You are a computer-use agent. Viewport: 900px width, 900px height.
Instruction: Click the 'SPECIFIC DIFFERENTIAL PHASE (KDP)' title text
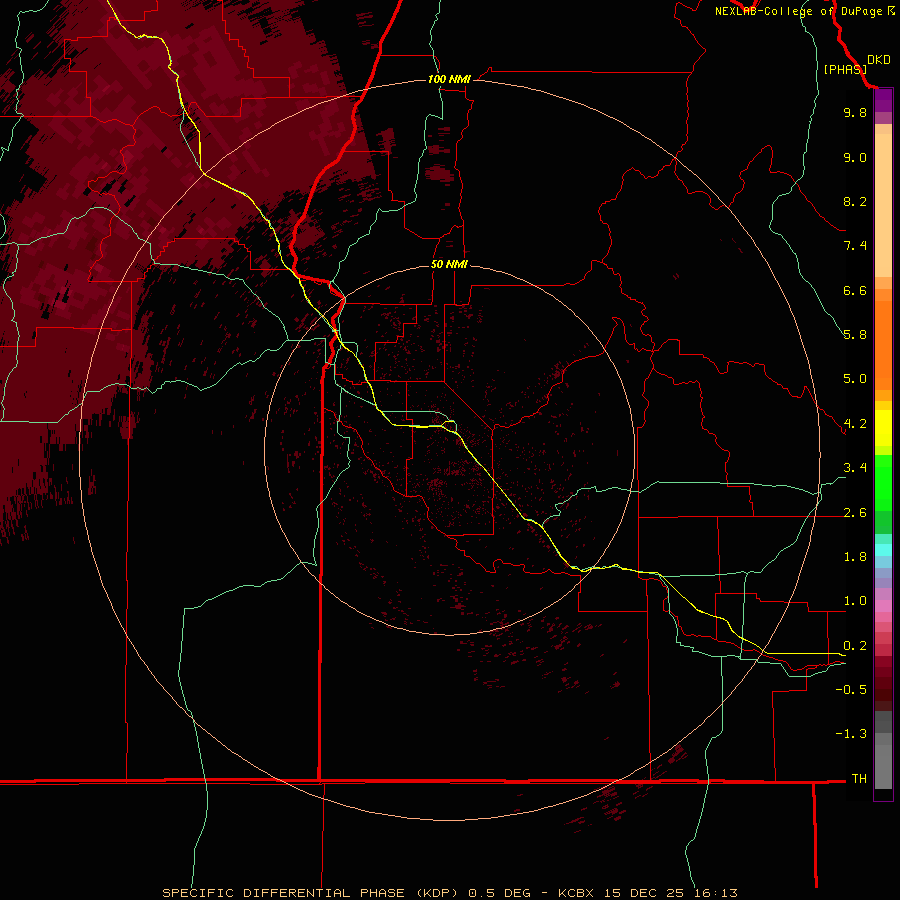(x=311, y=893)
